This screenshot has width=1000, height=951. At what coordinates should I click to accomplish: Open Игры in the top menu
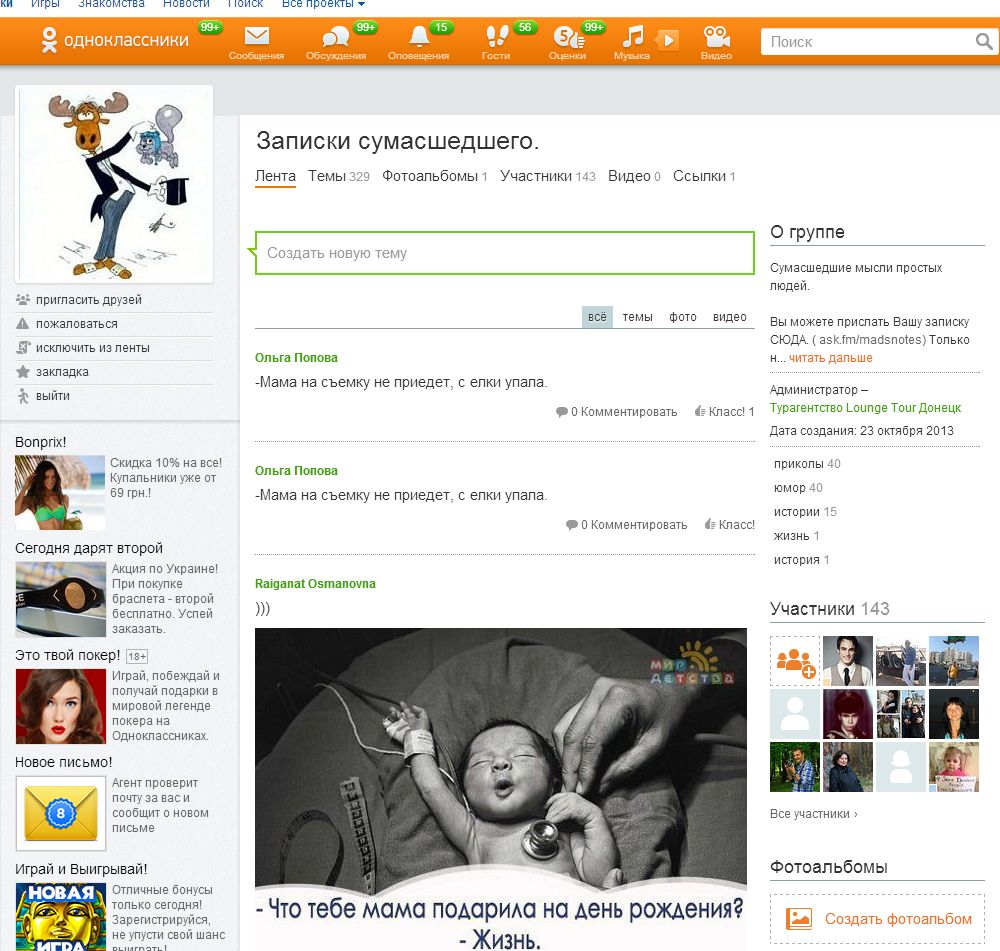click(x=45, y=4)
